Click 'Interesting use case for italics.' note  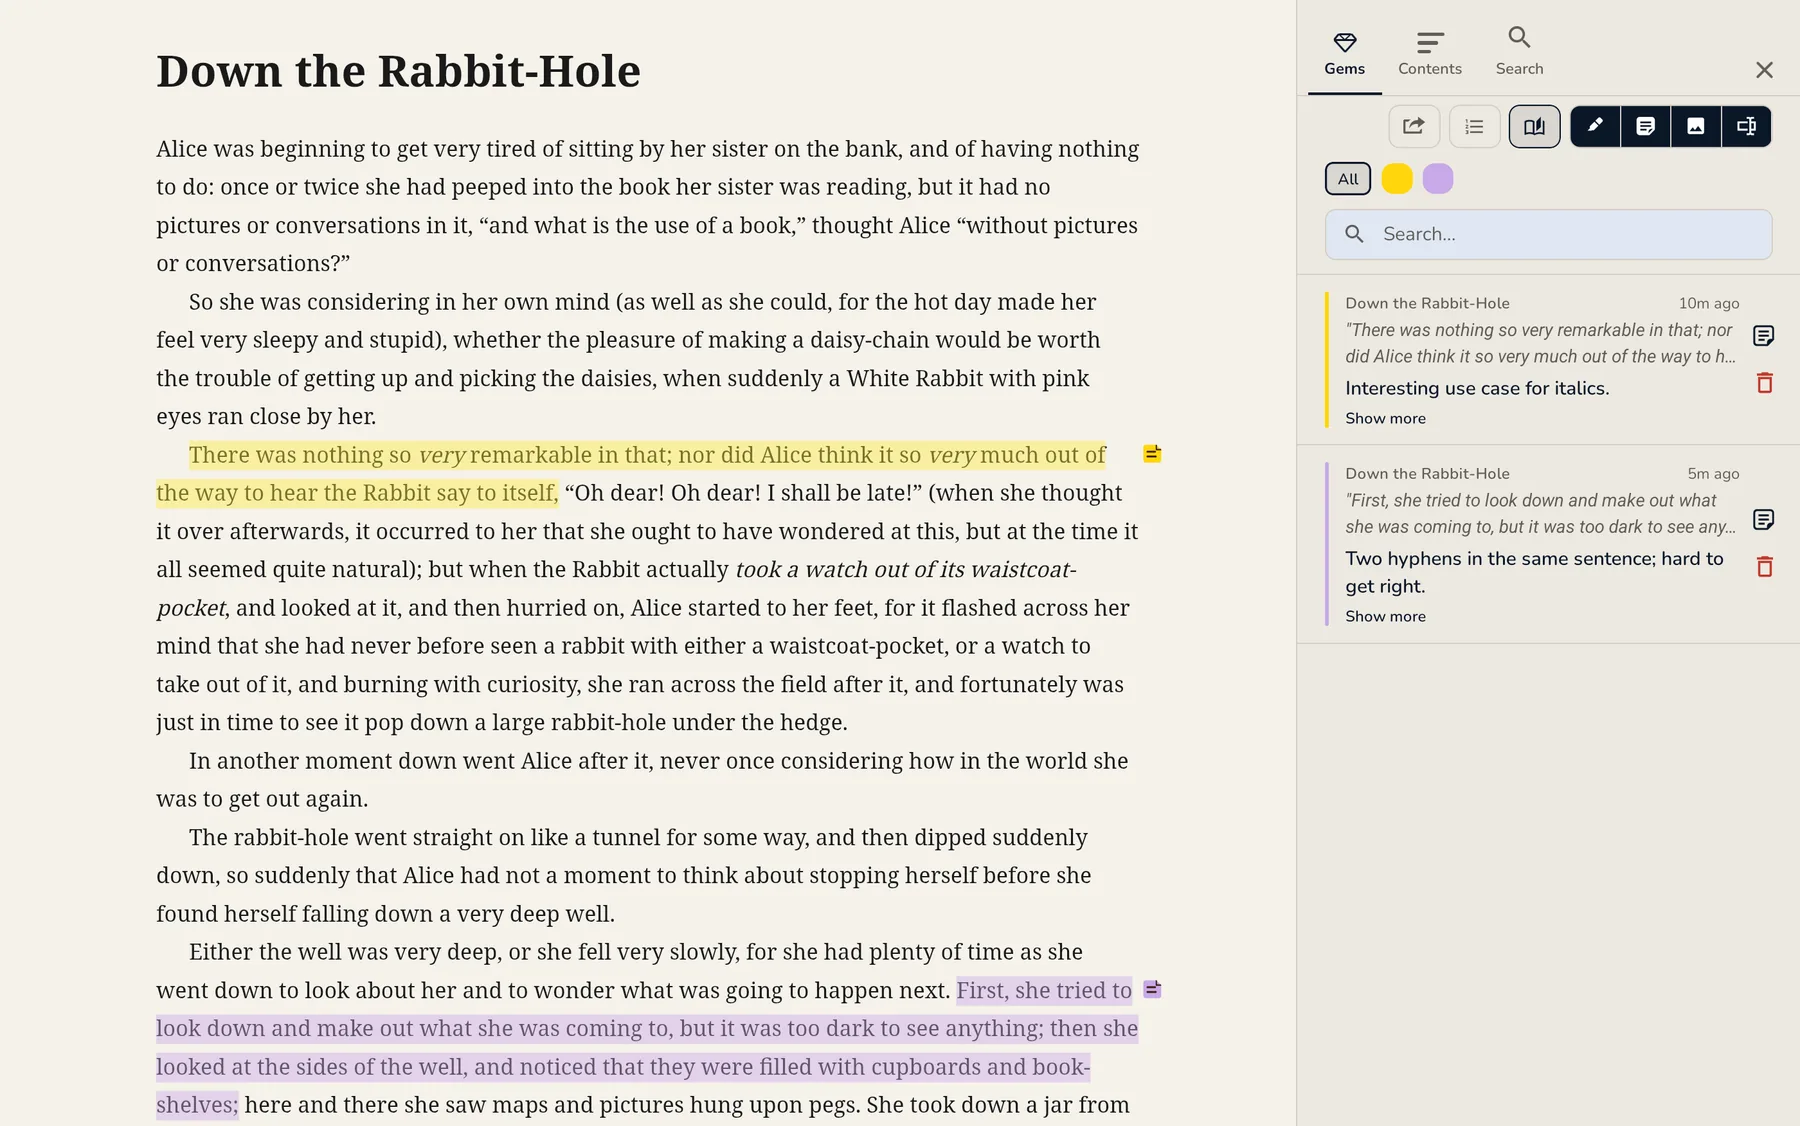click(x=1477, y=388)
